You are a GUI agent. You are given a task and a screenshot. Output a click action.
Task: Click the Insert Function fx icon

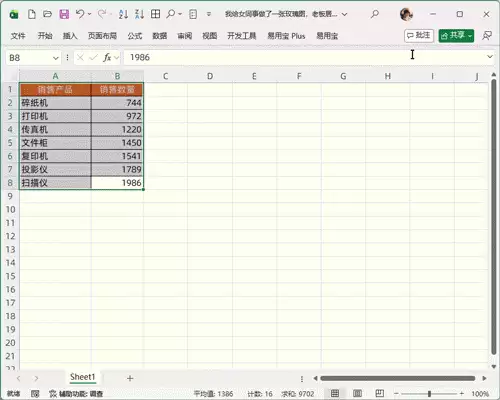pyautogui.click(x=107, y=58)
